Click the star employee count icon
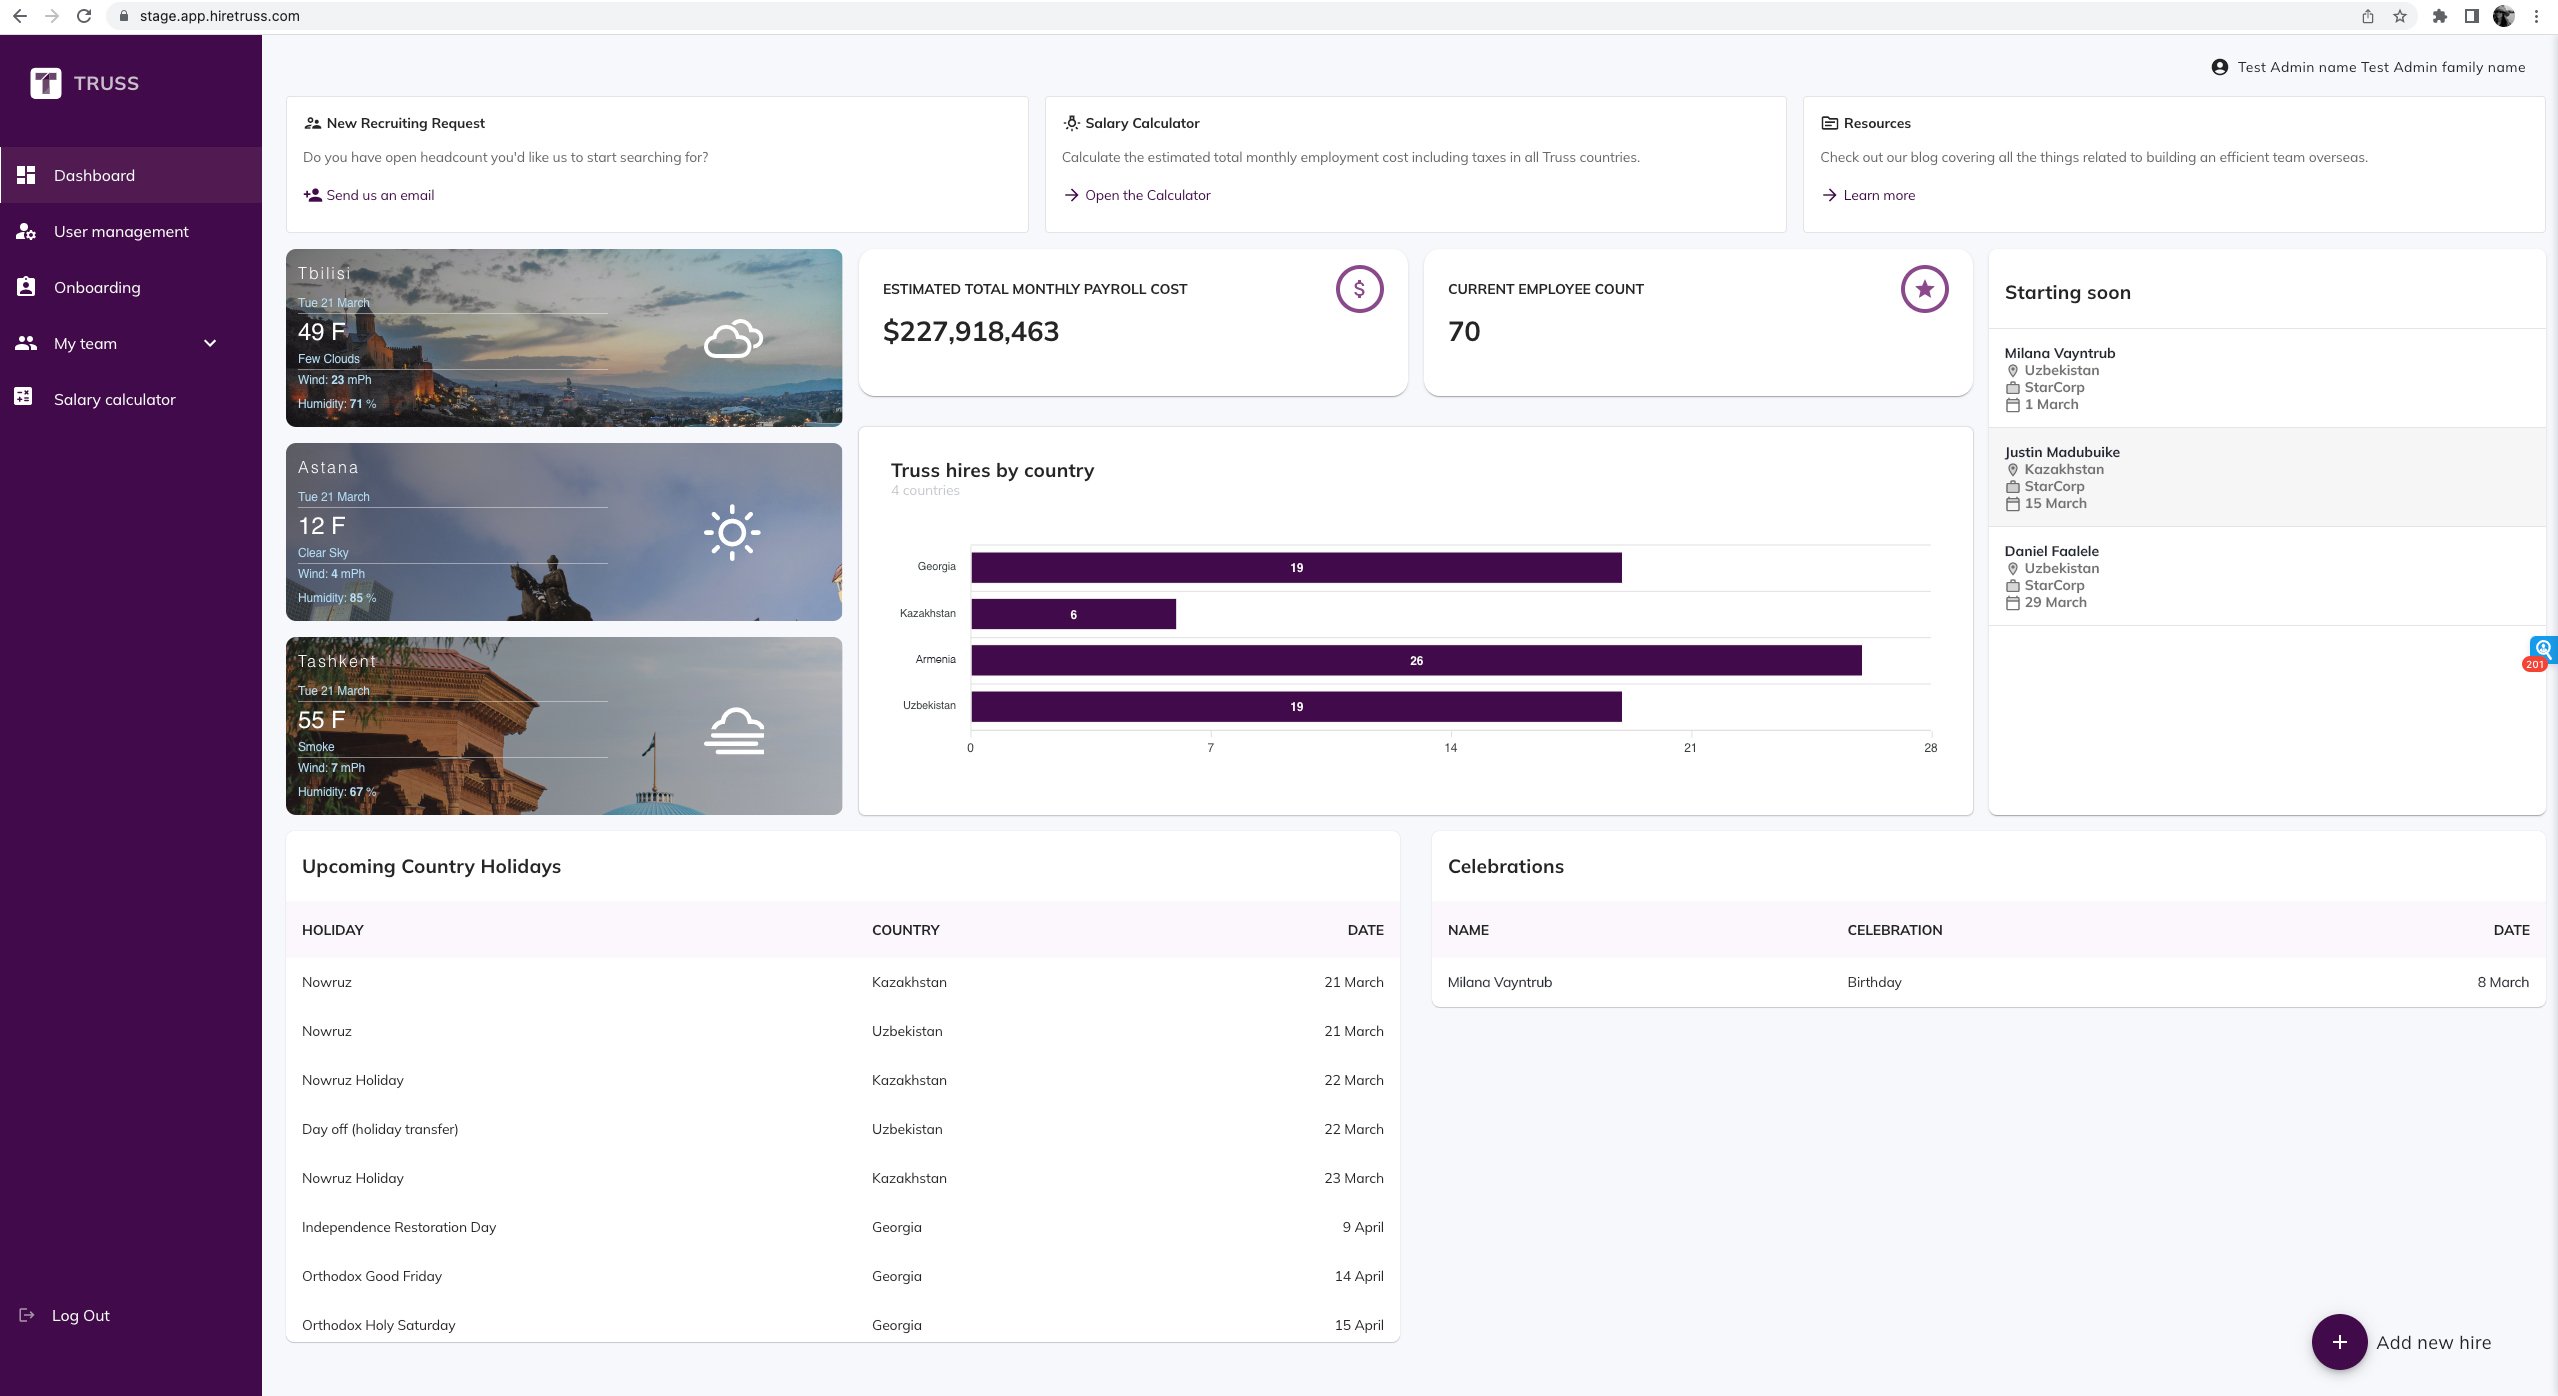This screenshot has width=2558, height=1396. tap(1924, 289)
